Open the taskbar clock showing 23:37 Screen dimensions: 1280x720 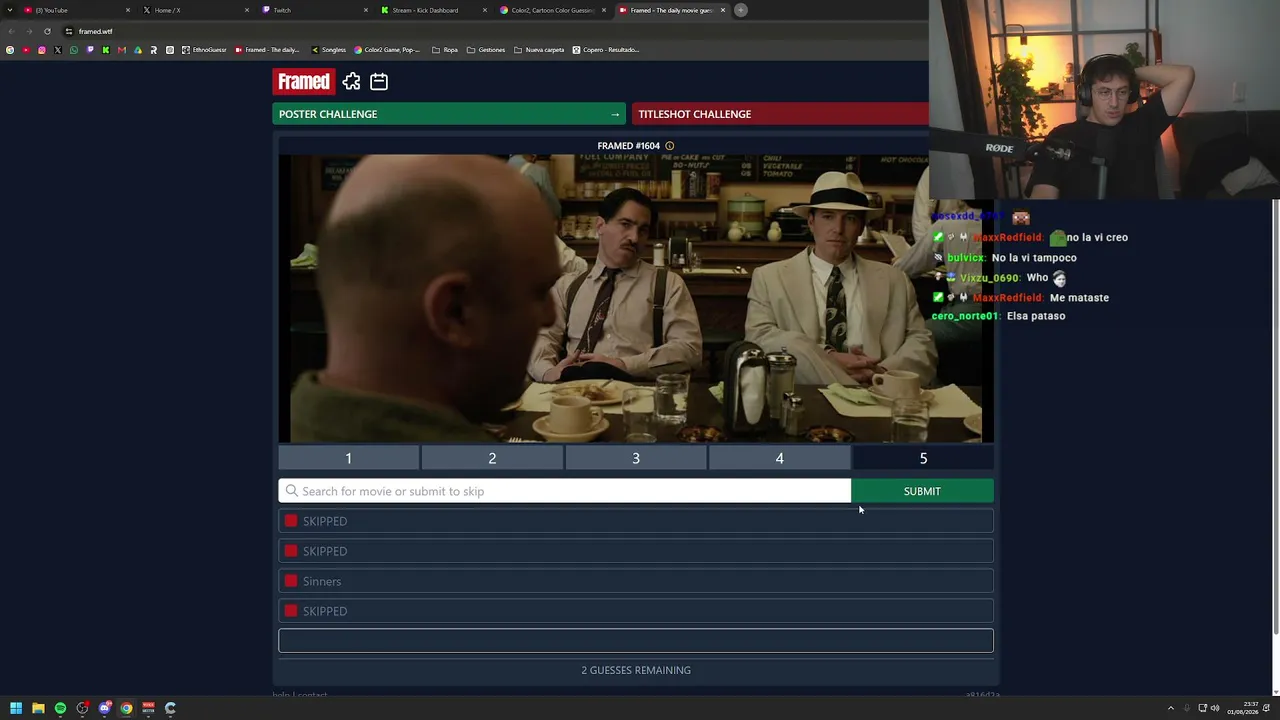pos(1244,708)
